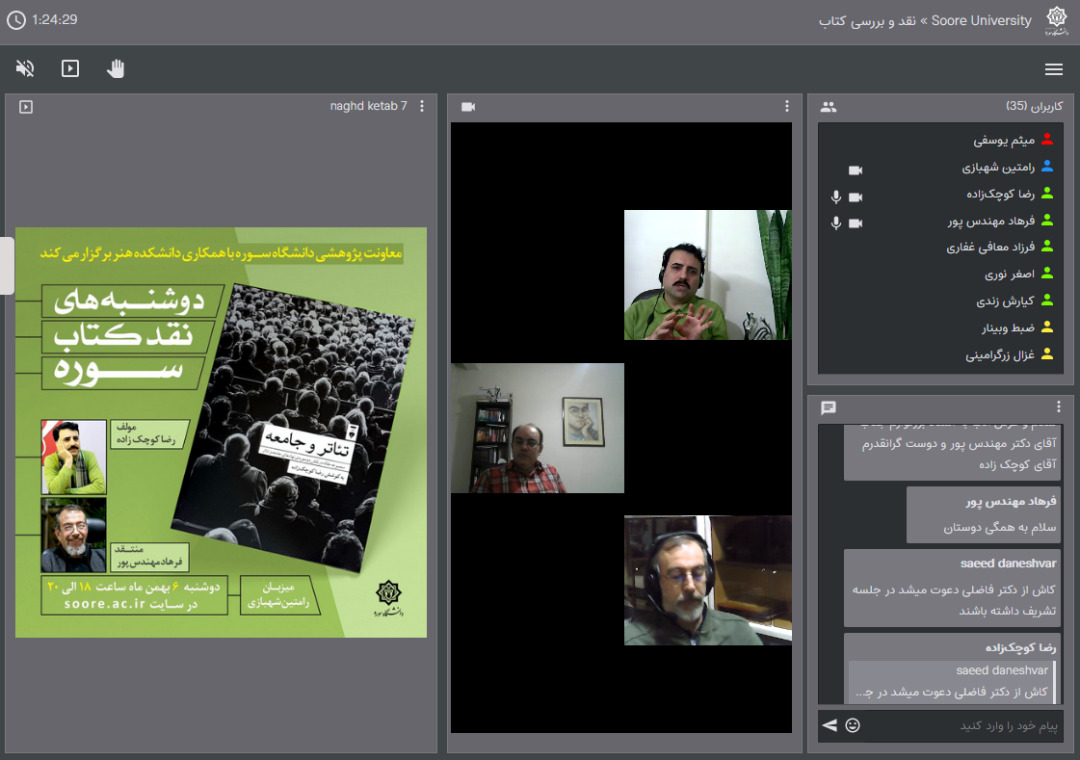Click the users panel people icon
Image resolution: width=1080 pixels, height=760 pixels.
pos(829,107)
